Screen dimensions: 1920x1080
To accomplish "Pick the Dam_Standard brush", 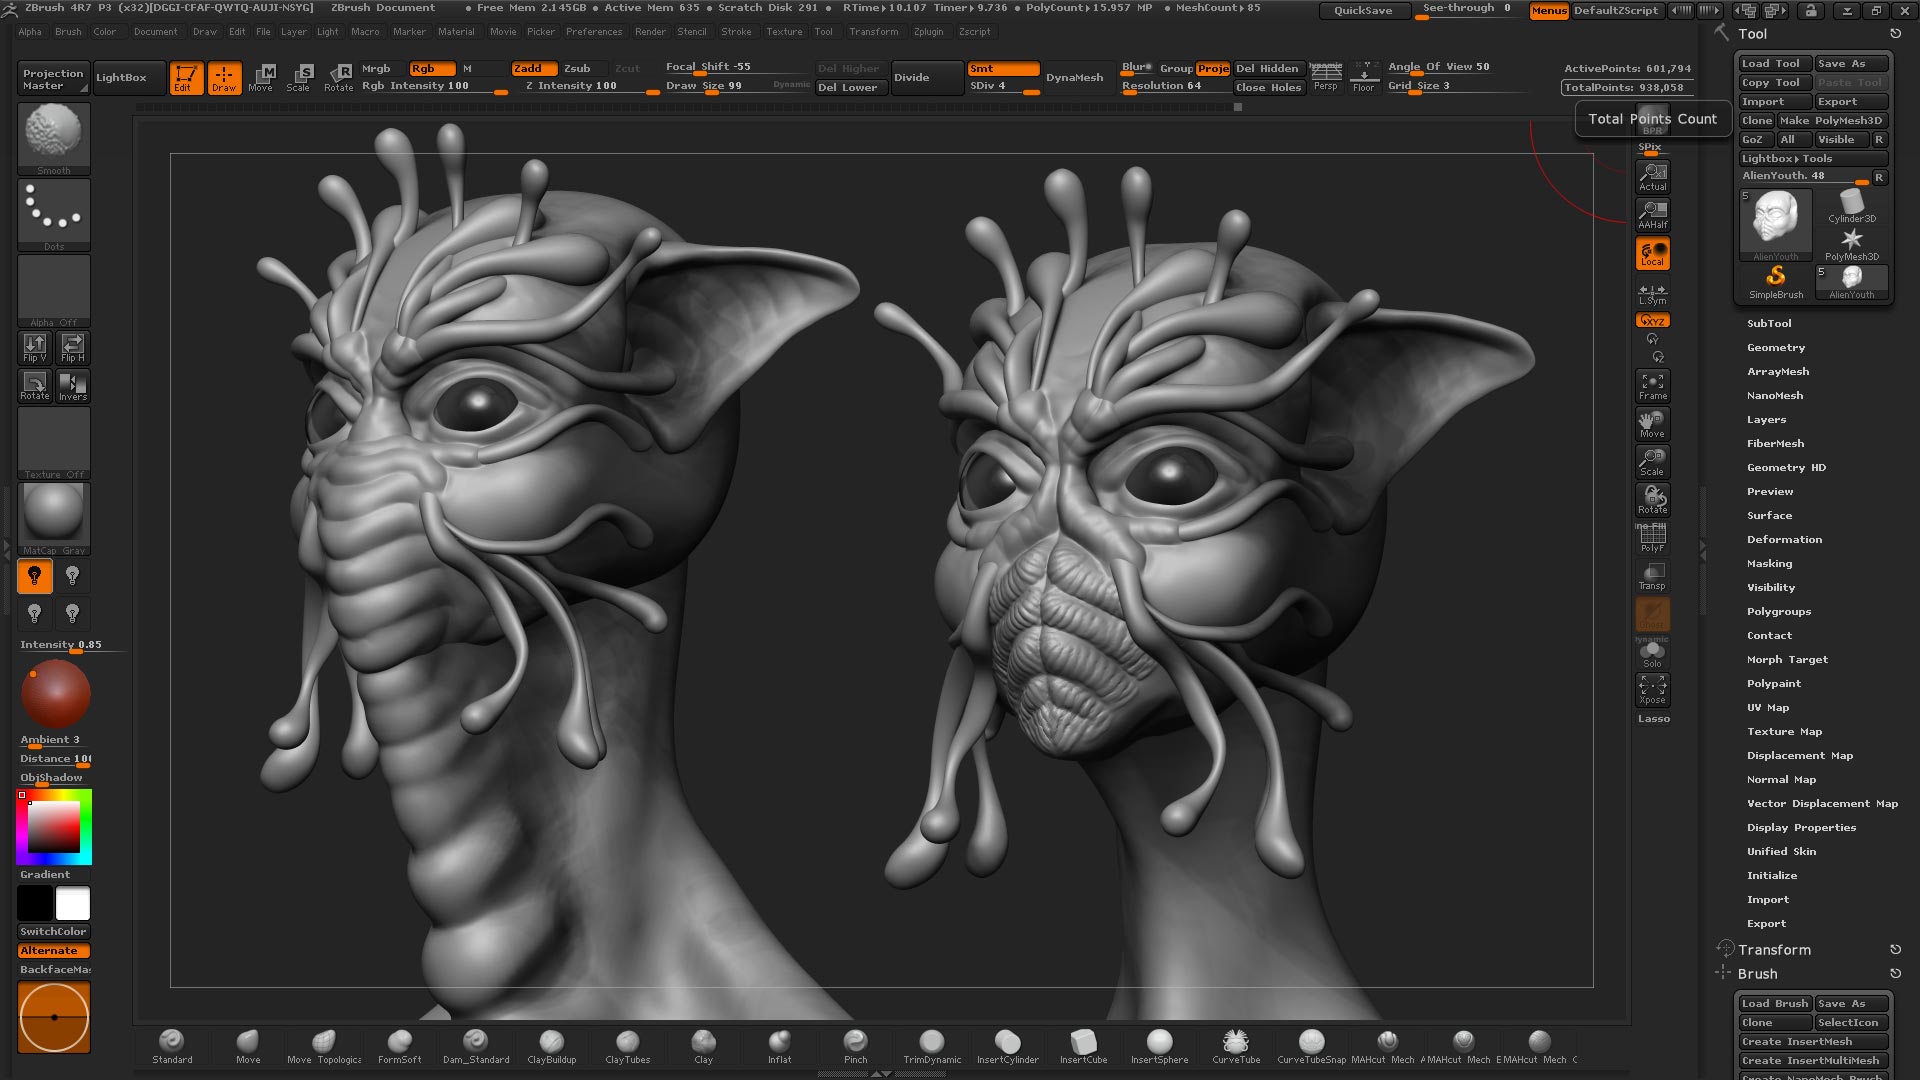I will [476, 1046].
